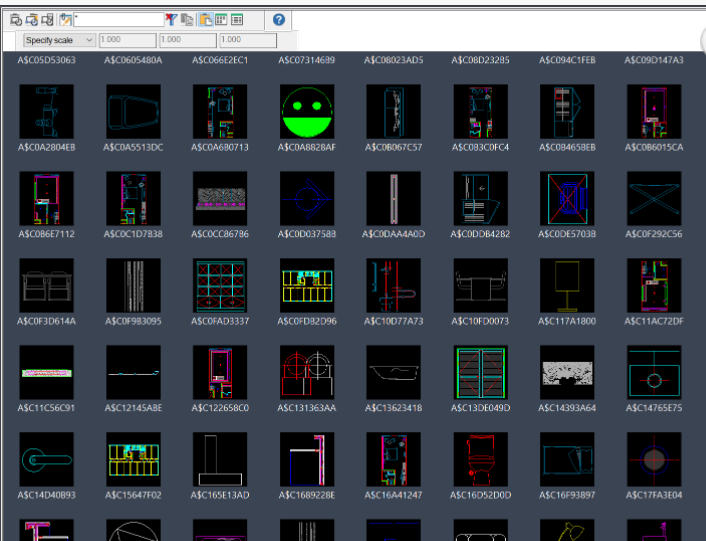Click the third block source icon in toolbar

(x=47, y=20)
